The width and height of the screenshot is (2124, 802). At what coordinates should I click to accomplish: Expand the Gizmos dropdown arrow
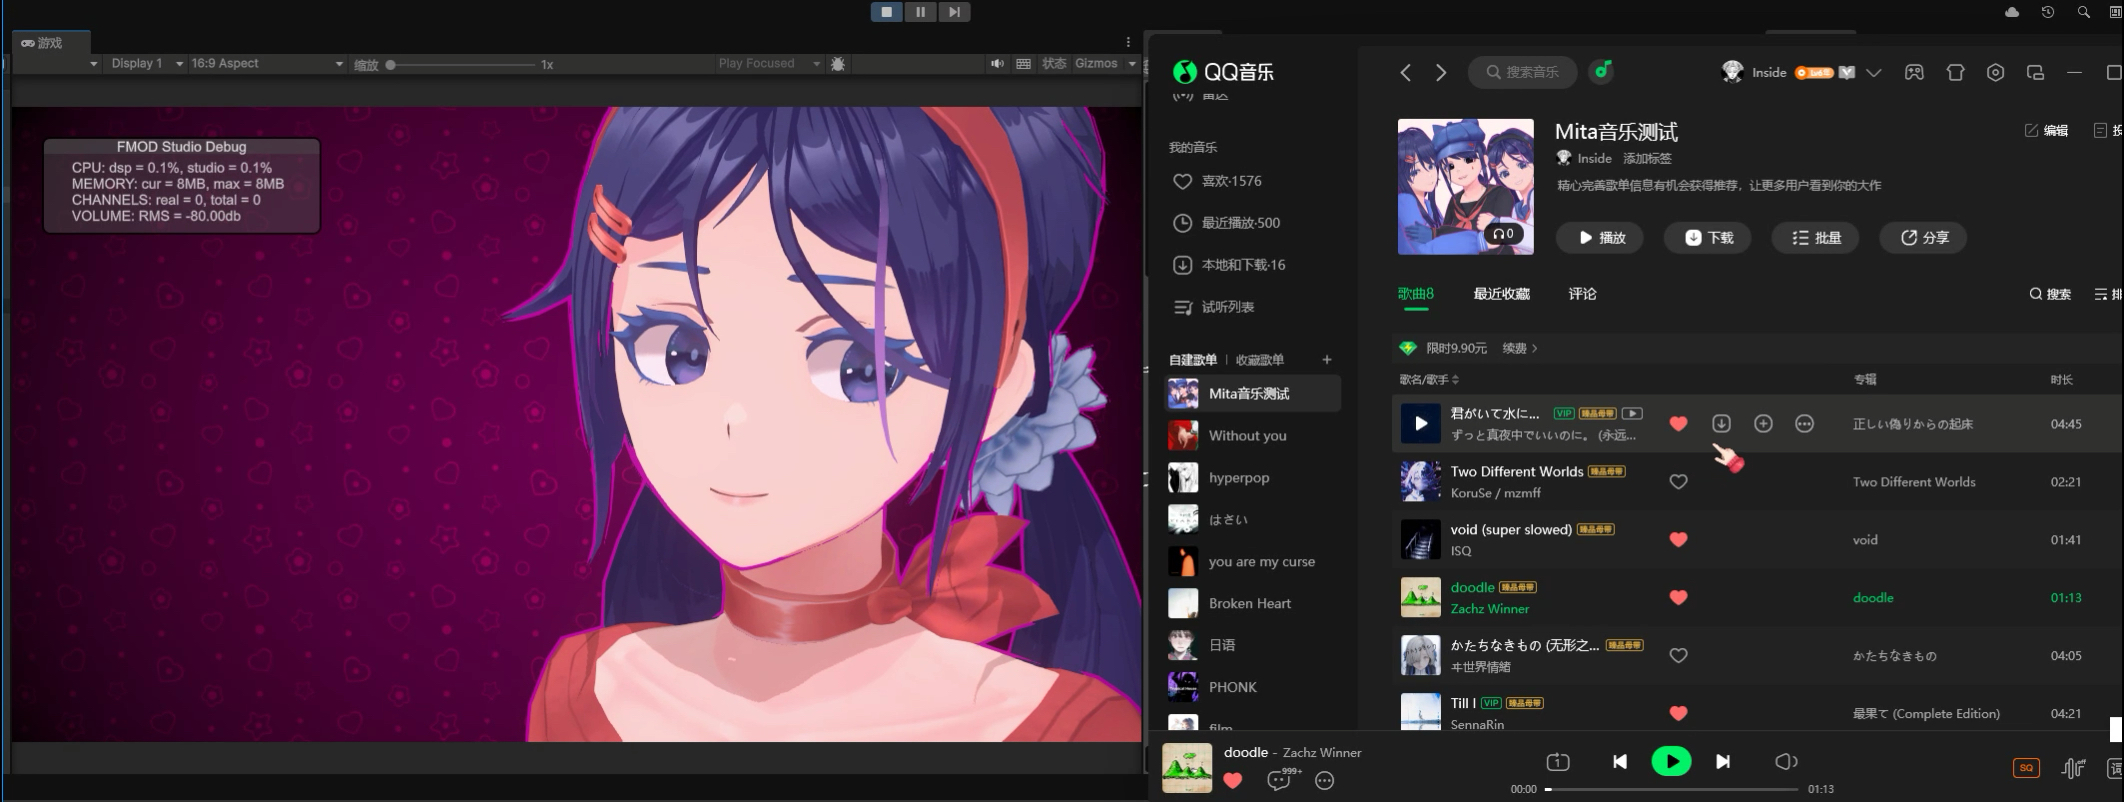point(1132,63)
